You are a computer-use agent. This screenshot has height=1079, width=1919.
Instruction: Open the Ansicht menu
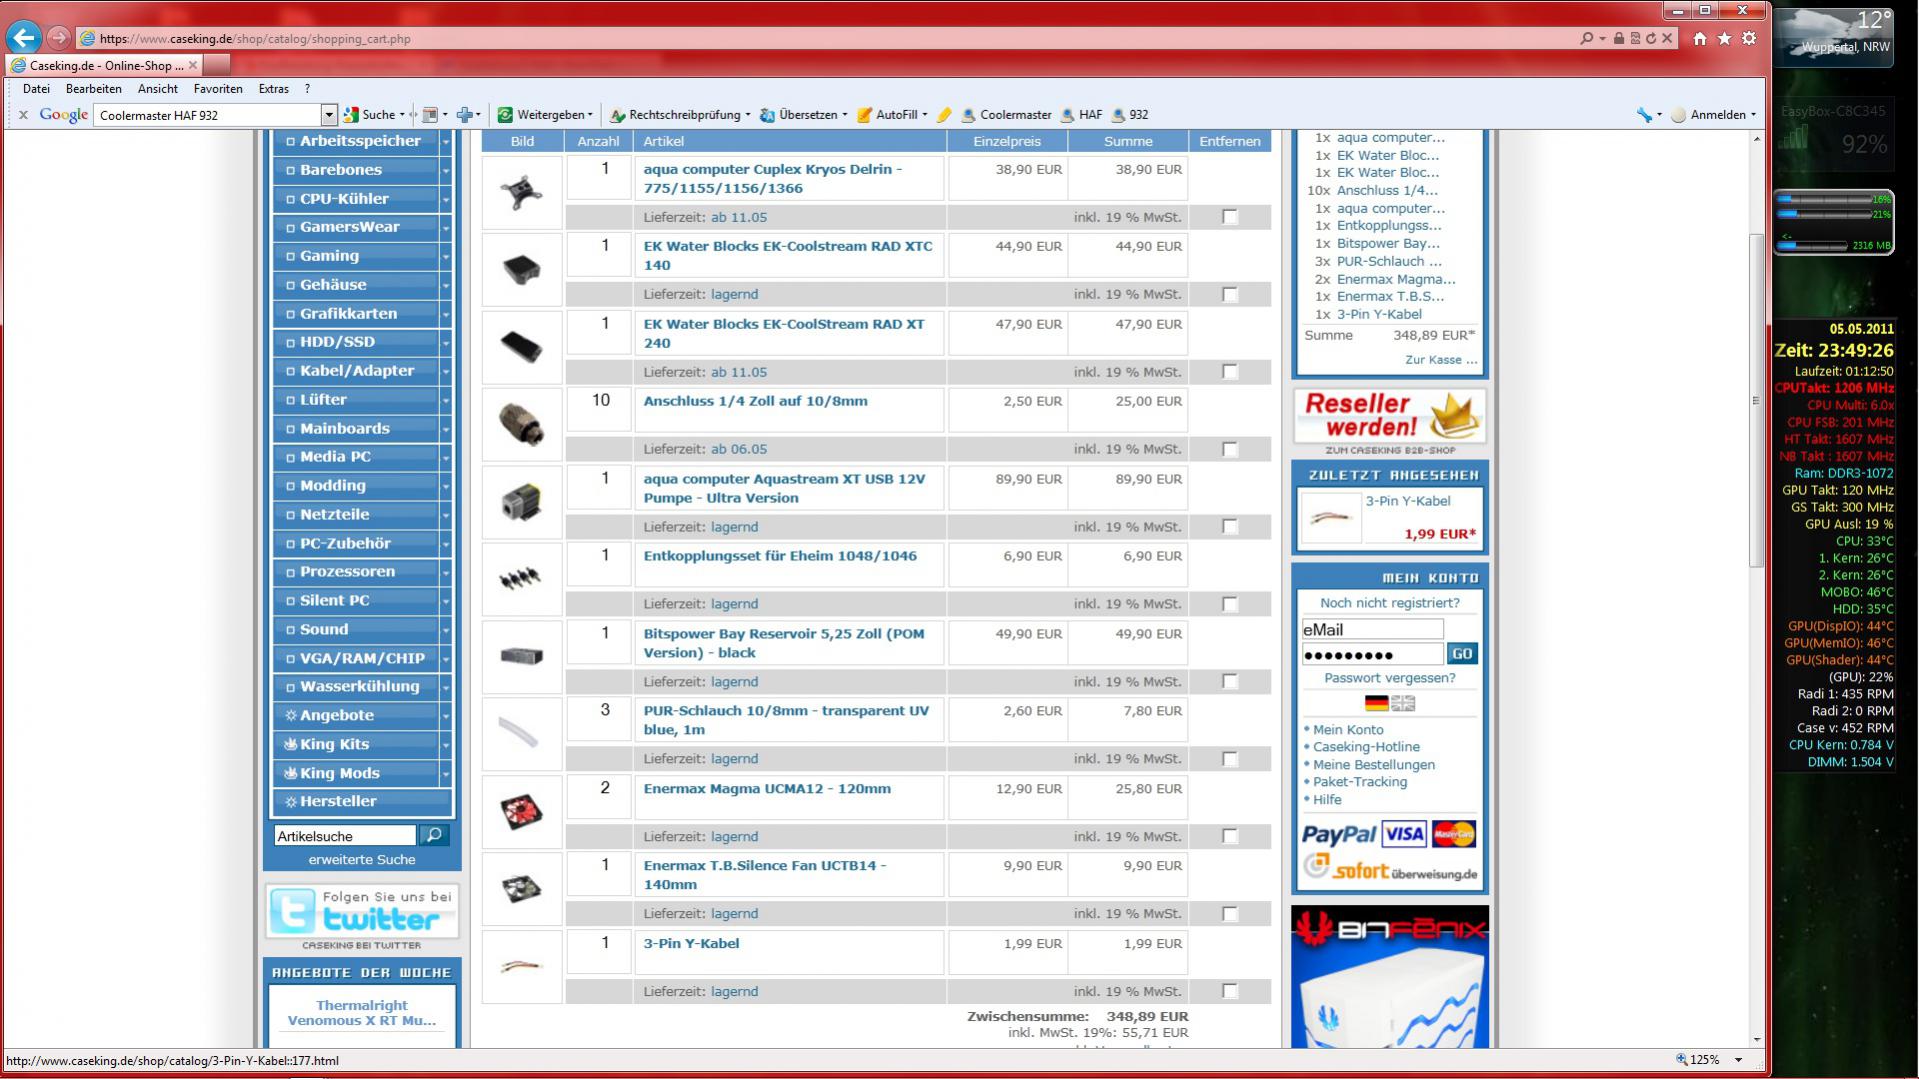point(158,89)
